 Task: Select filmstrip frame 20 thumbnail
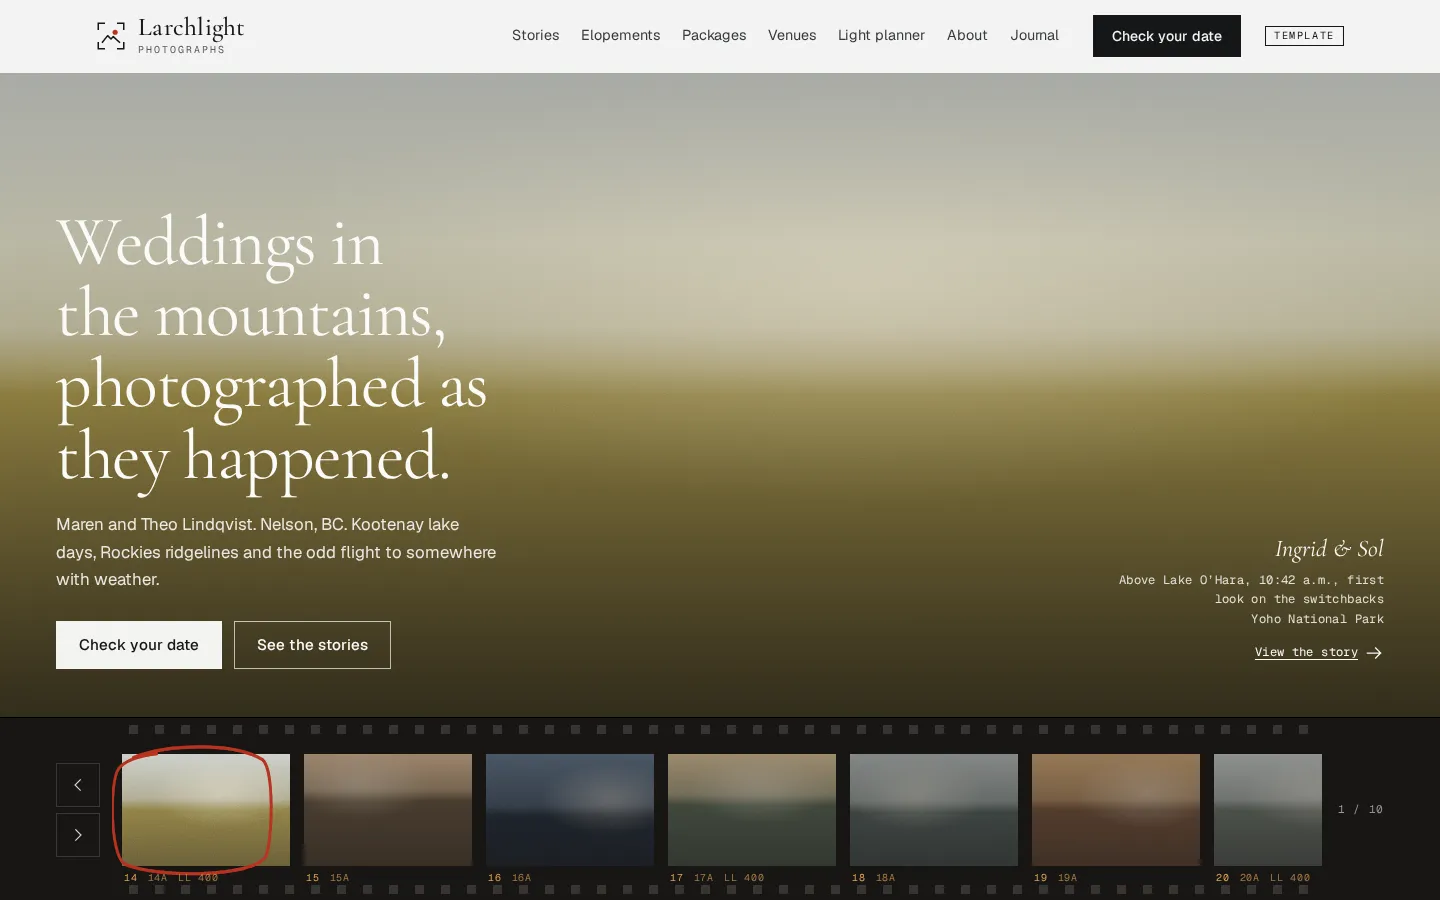1268,810
